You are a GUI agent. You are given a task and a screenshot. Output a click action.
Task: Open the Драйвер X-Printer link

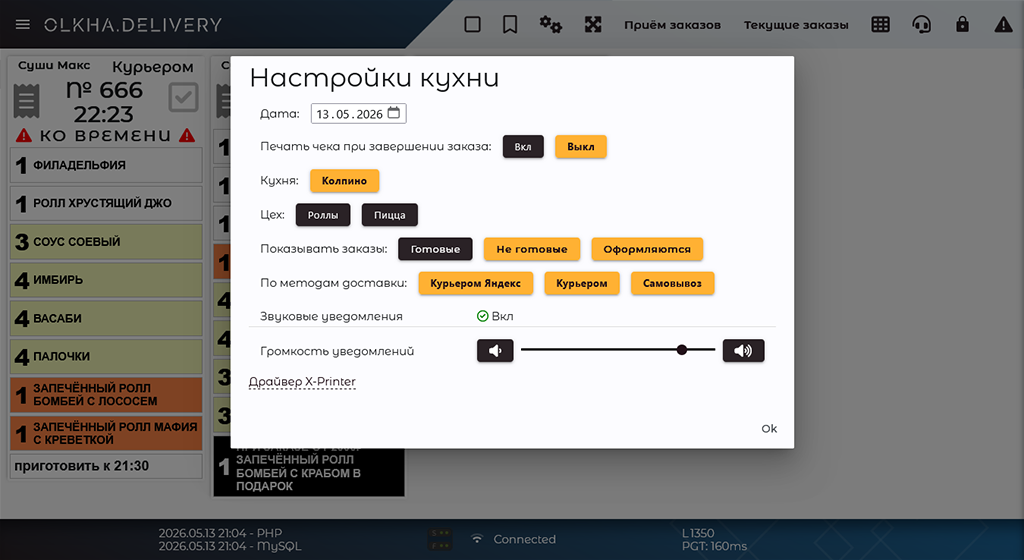pos(302,382)
